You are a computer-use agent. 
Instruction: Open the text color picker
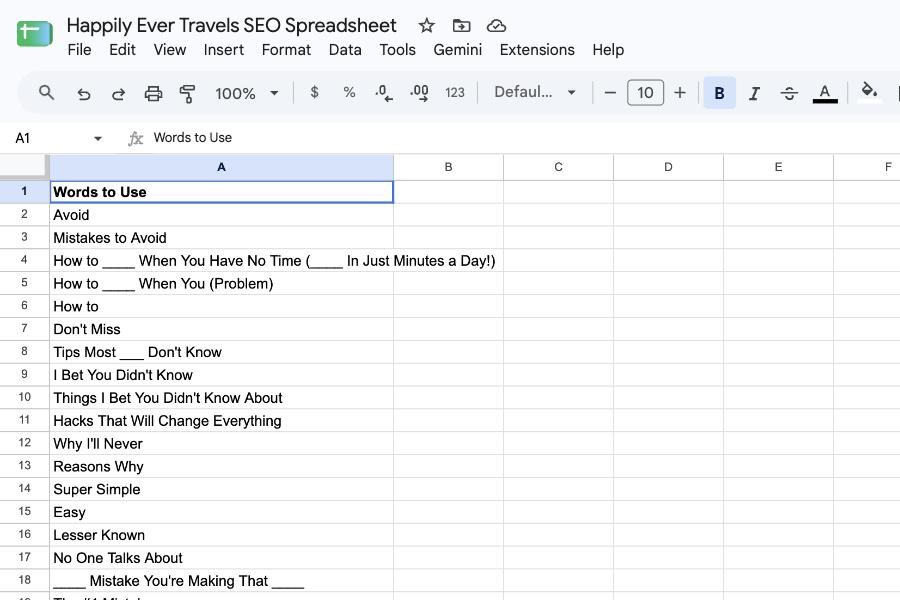click(825, 93)
